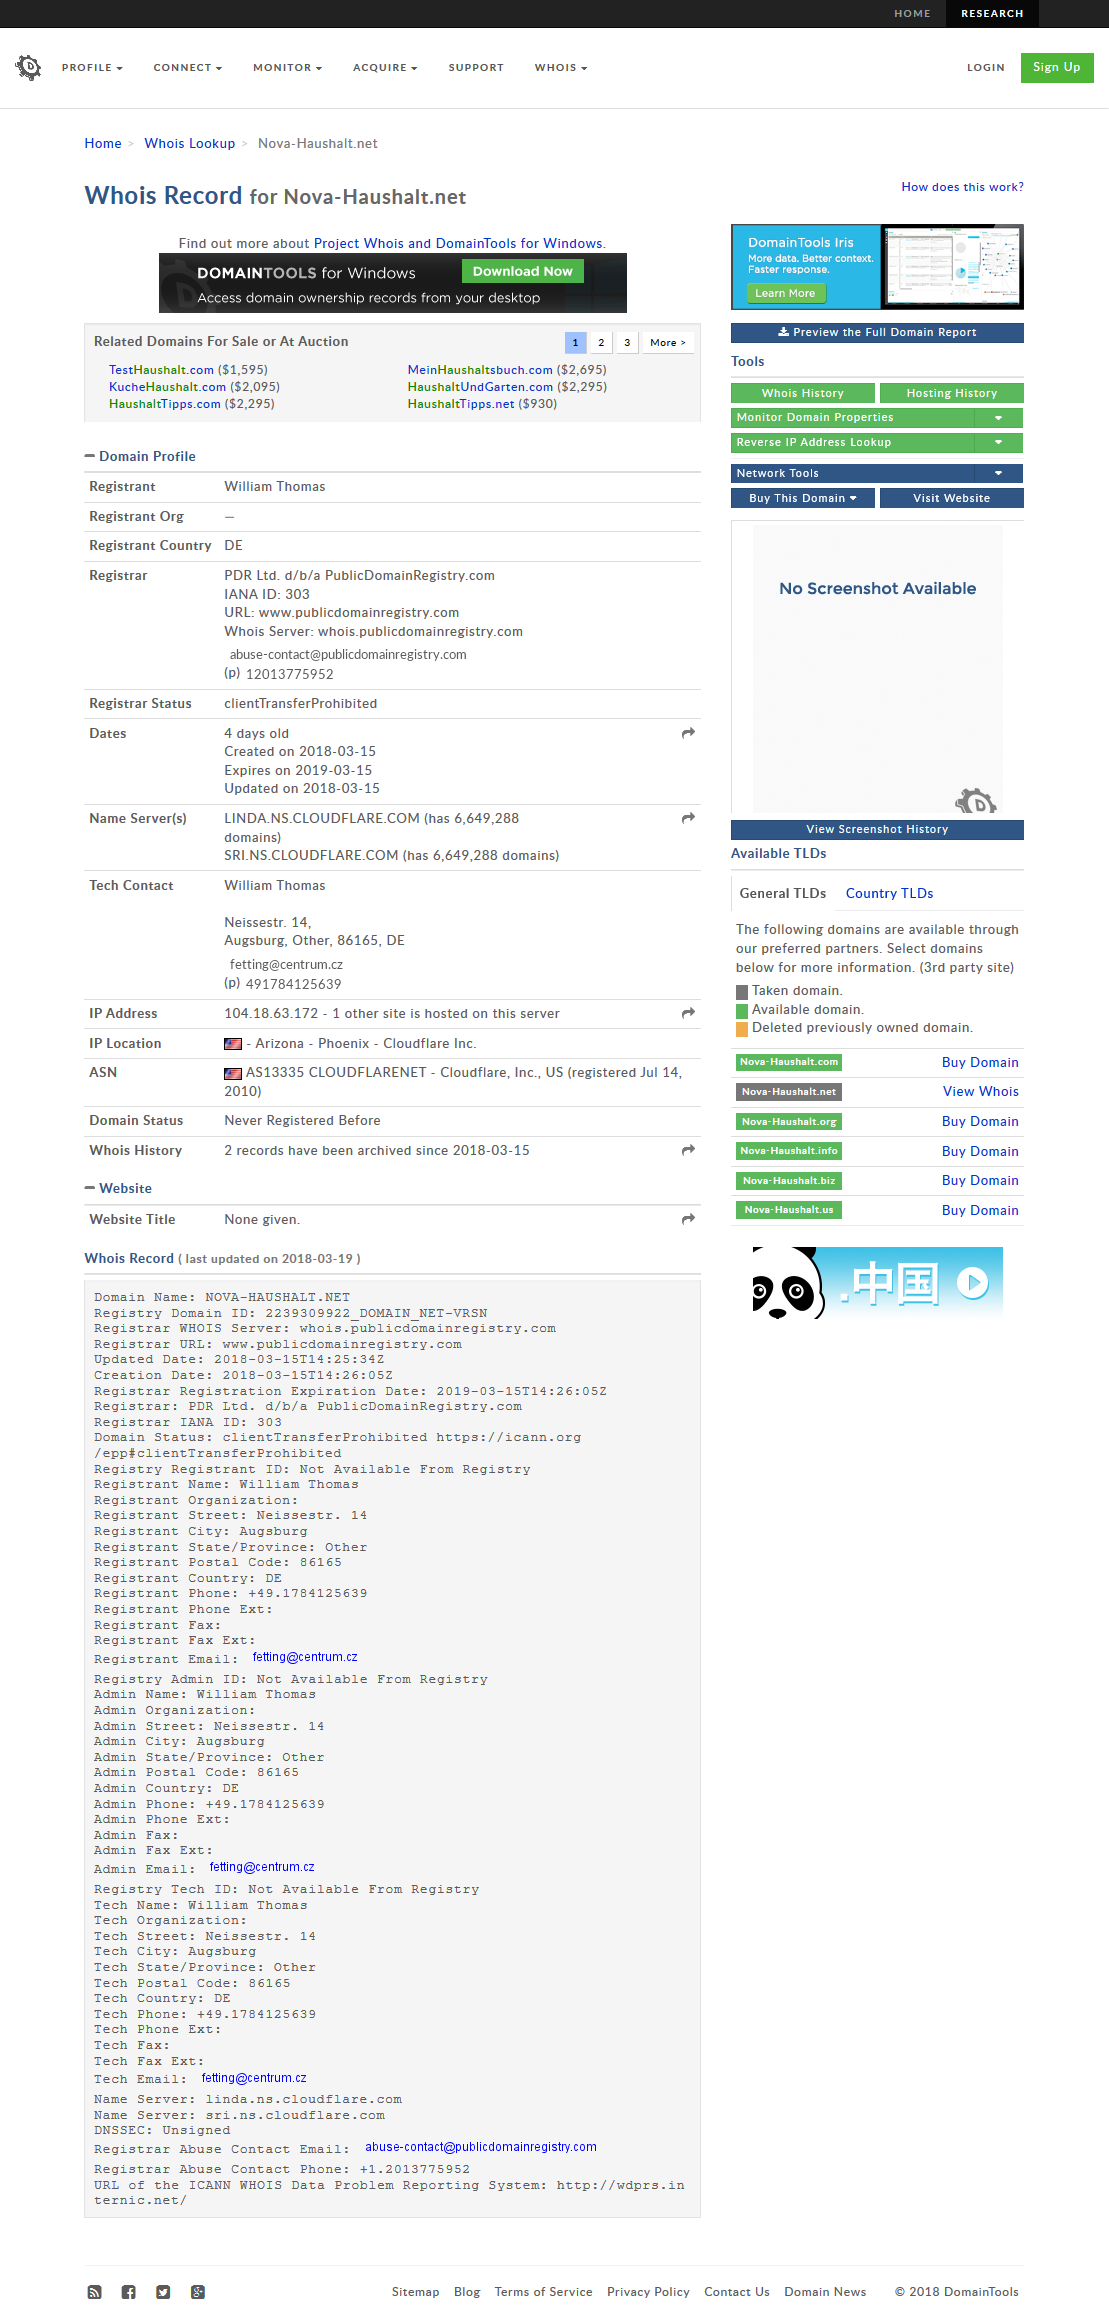The width and height of the screenshot is (1109, 2318).
Task: Click the share arrow in Dates row
Action: [x=688, y=733]
